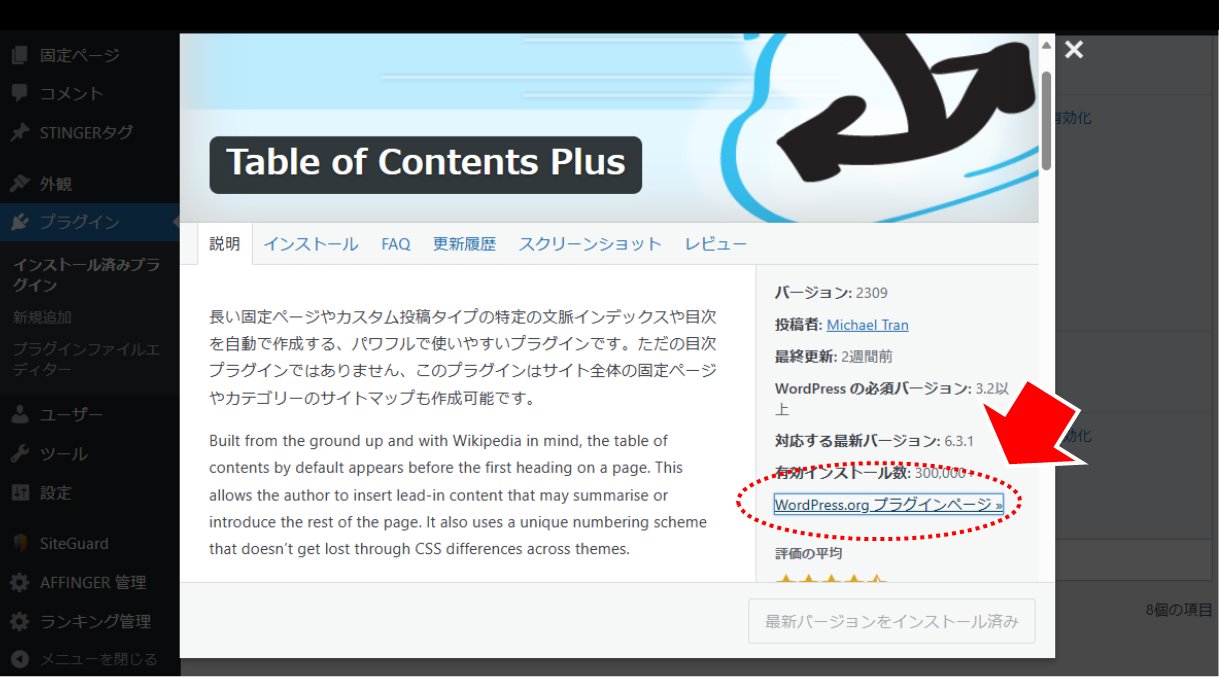1219x677 pixels.
Task: Open the WordPress.org プラグインページ link
Action: pos(889,505)
